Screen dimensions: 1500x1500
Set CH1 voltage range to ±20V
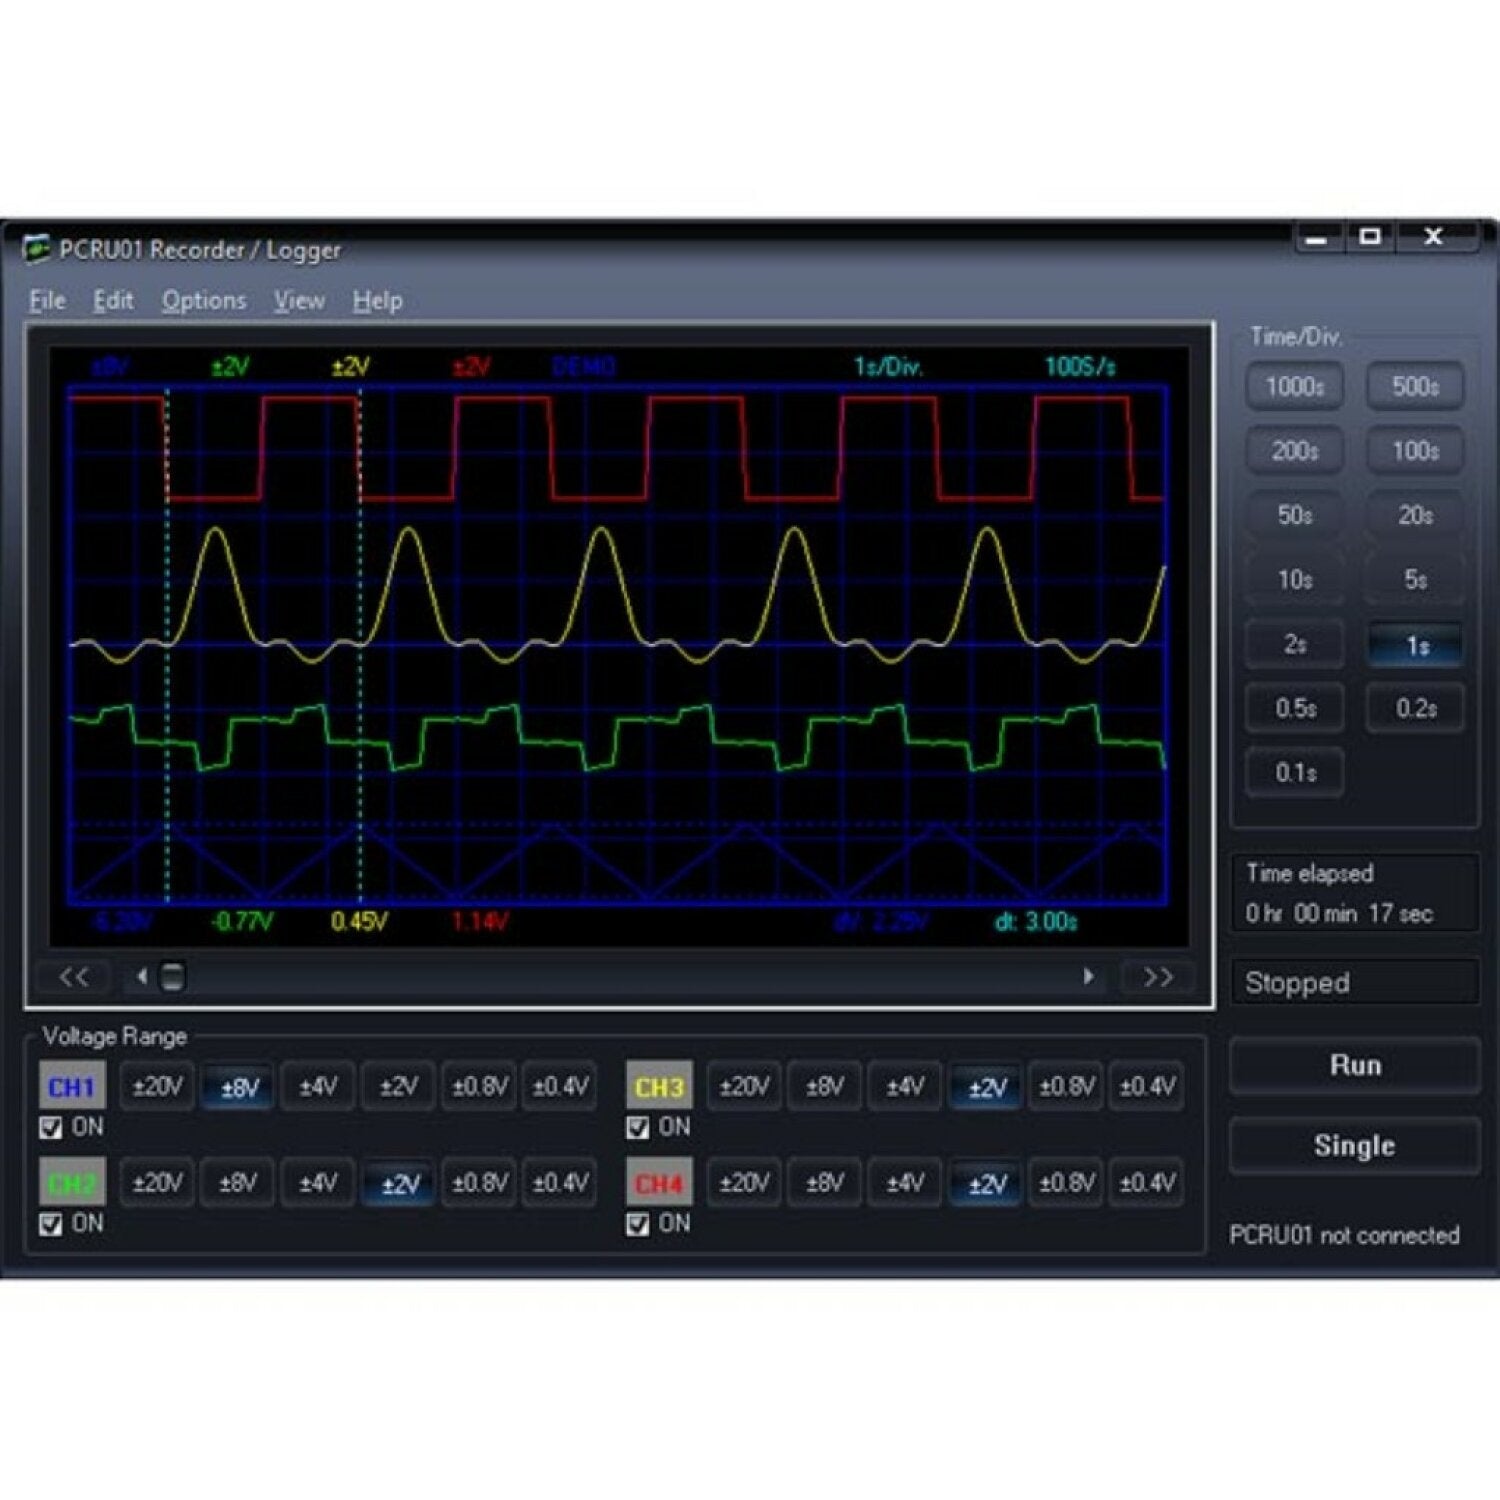(x=158, y=1087)
